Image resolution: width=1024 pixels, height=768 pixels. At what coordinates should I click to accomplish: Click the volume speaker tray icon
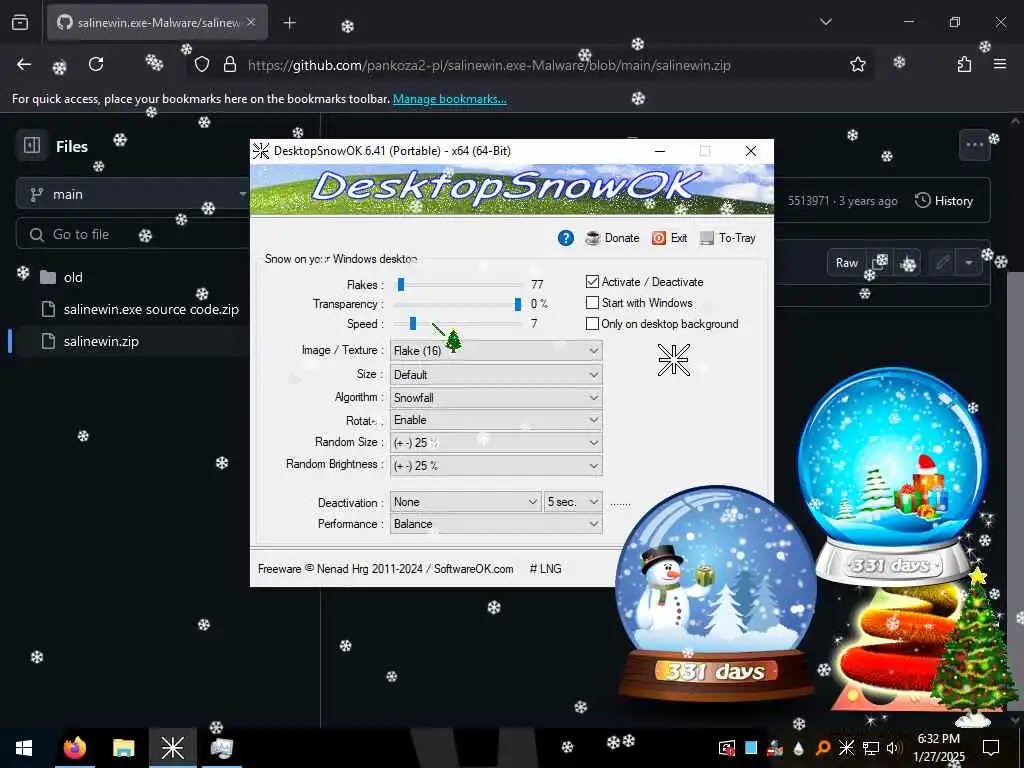(893, 748)
